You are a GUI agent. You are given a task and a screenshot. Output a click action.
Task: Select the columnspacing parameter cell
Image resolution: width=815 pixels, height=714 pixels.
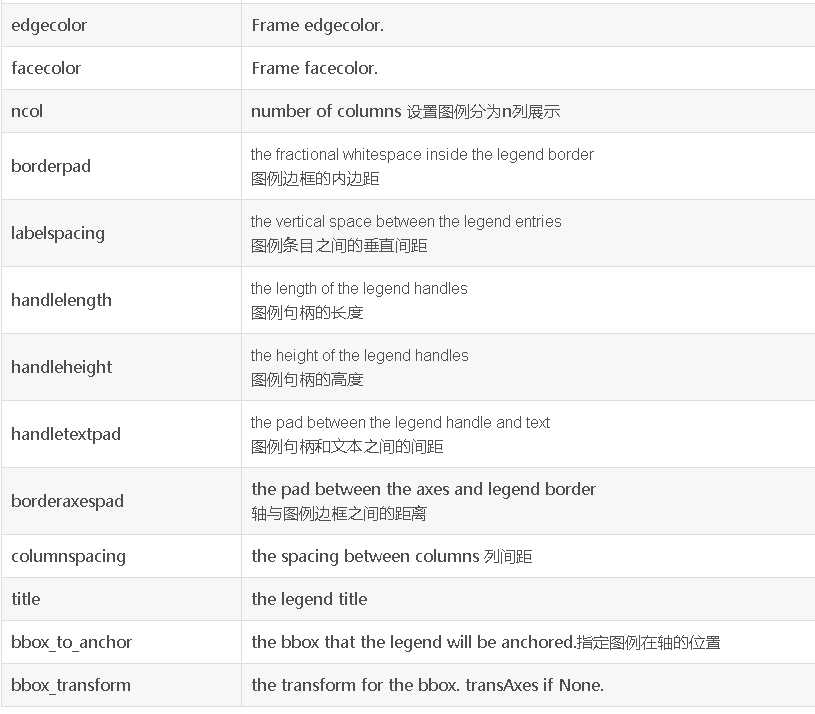(x=122, y=557)
